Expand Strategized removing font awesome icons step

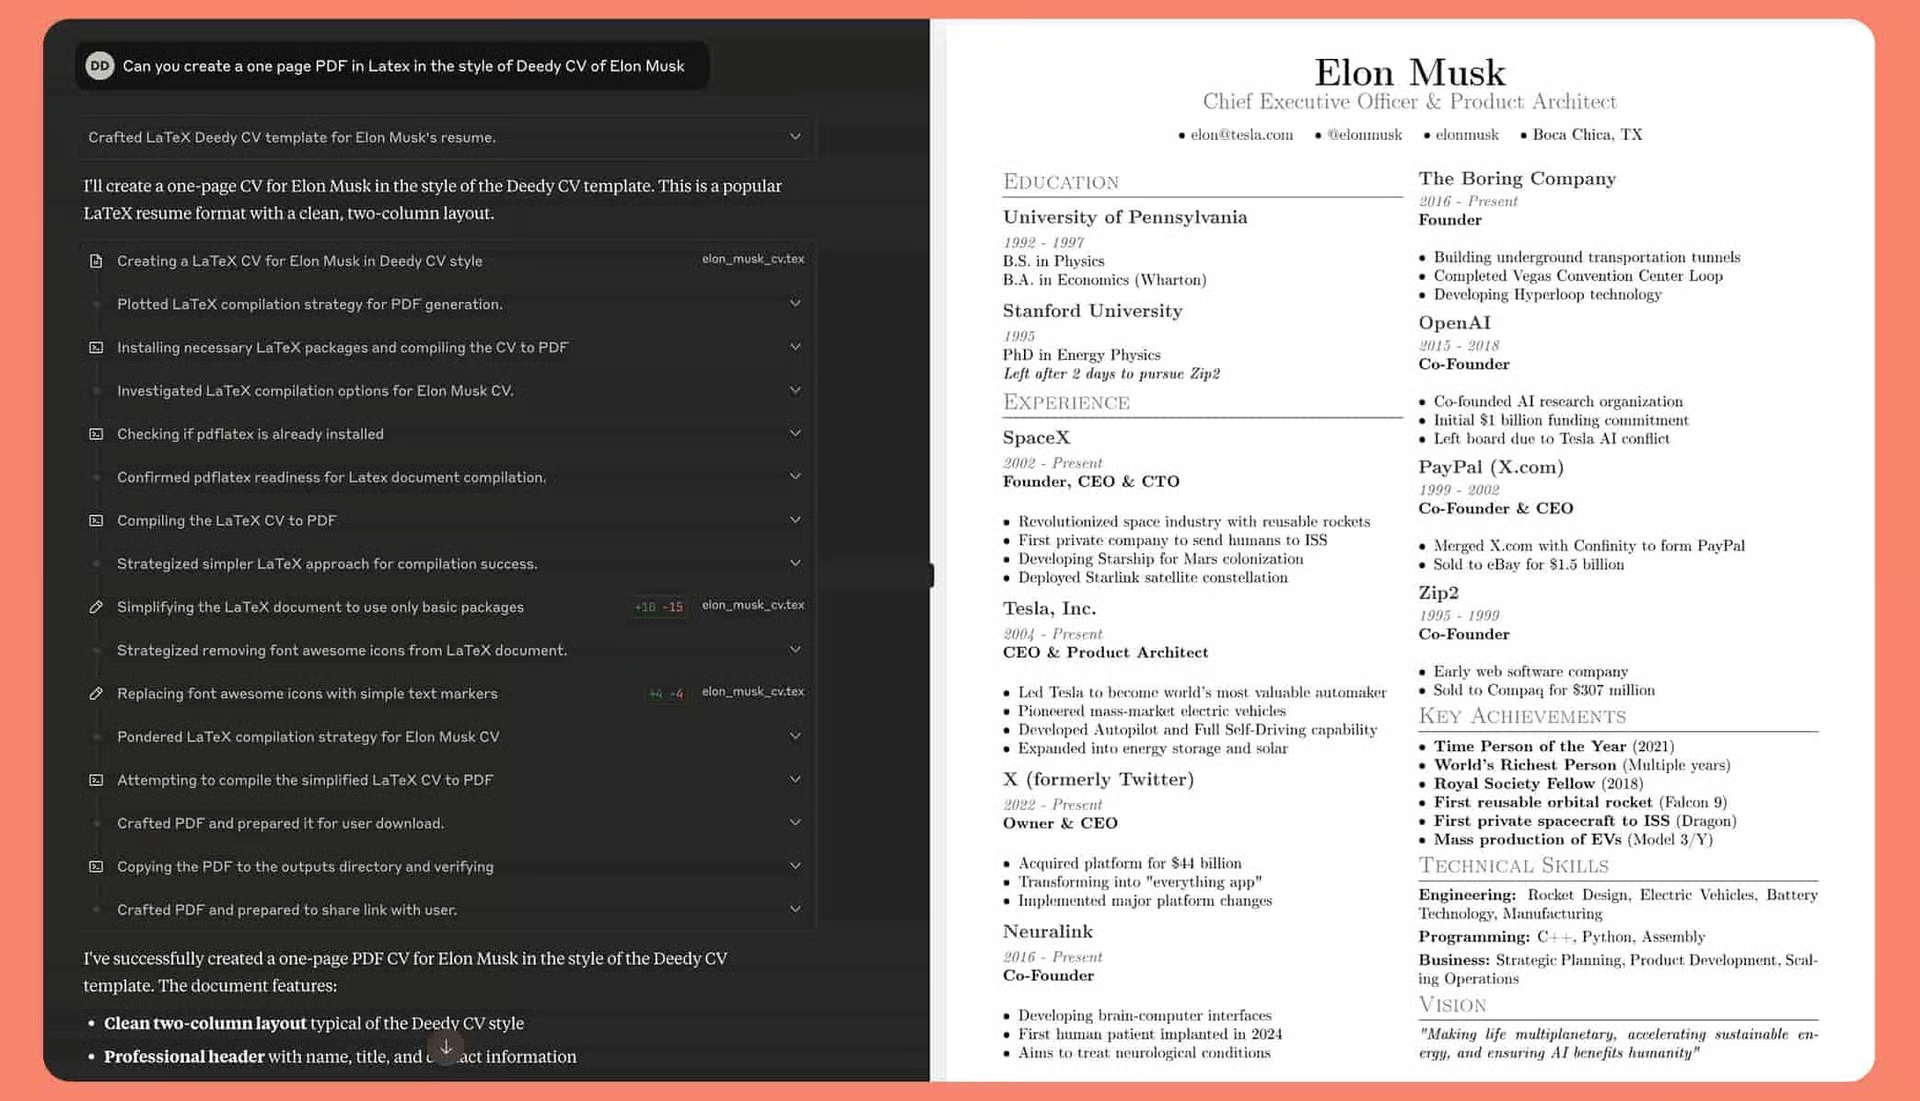(x=794, y=649)
